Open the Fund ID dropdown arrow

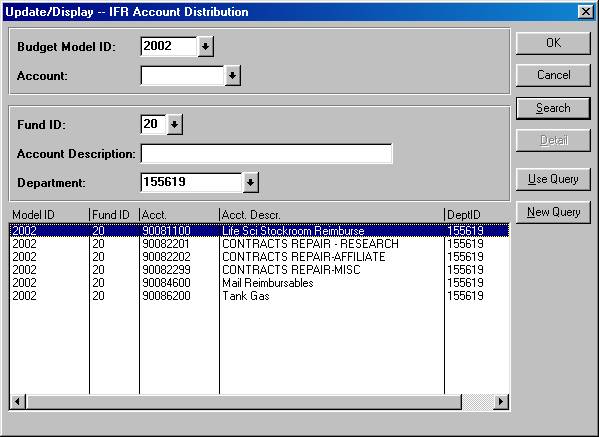pos(175,124)
